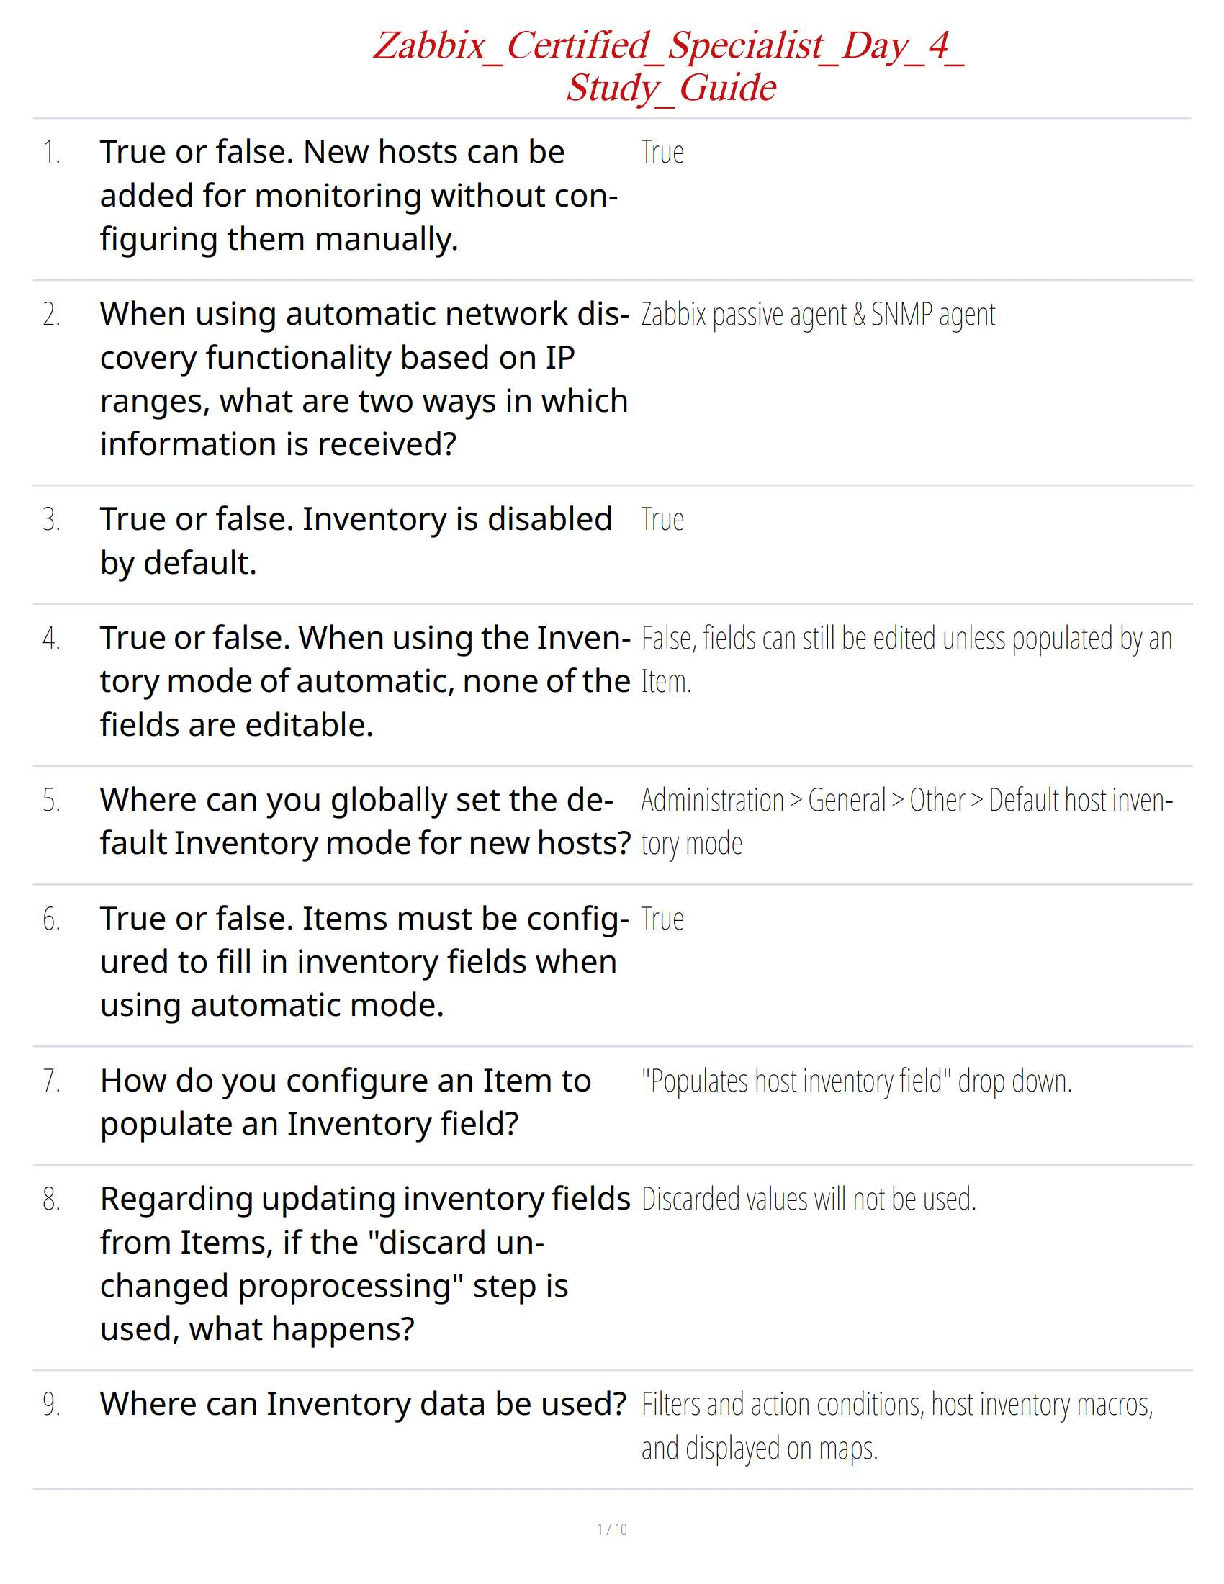Click question 1 about adding new hosts

pos(358,196)
